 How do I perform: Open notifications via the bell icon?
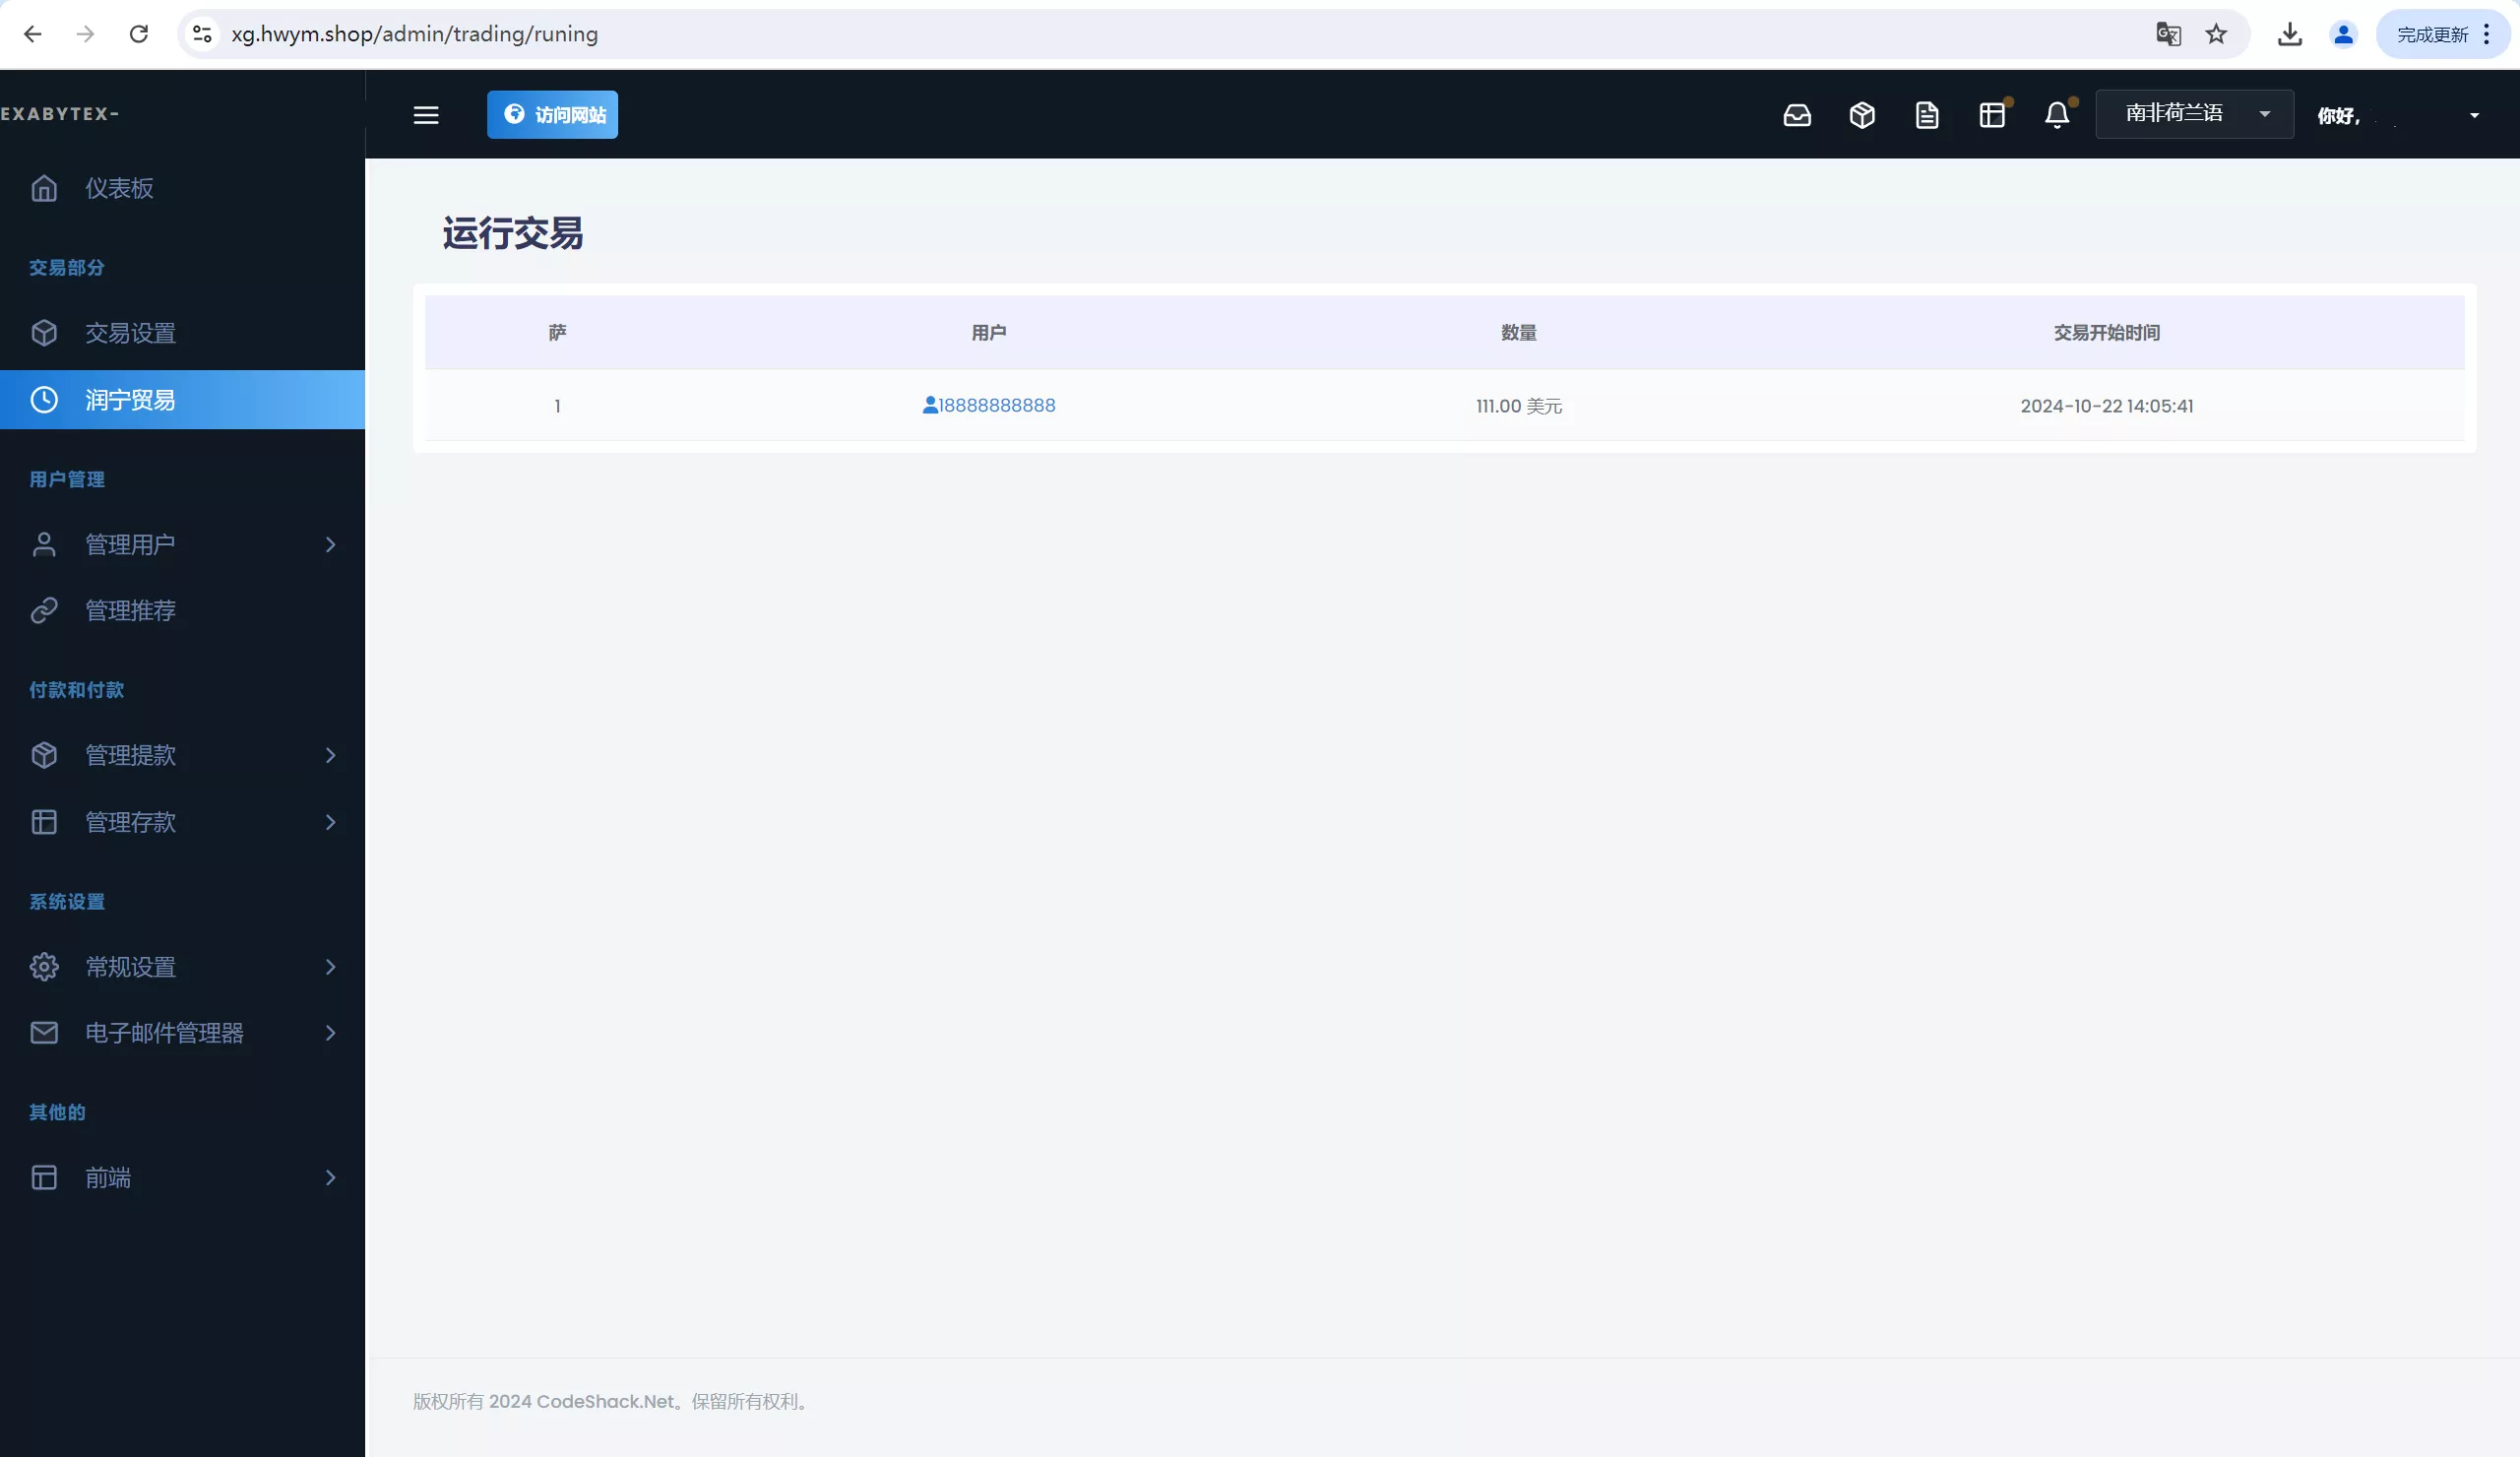click(x=2056, y=115)
